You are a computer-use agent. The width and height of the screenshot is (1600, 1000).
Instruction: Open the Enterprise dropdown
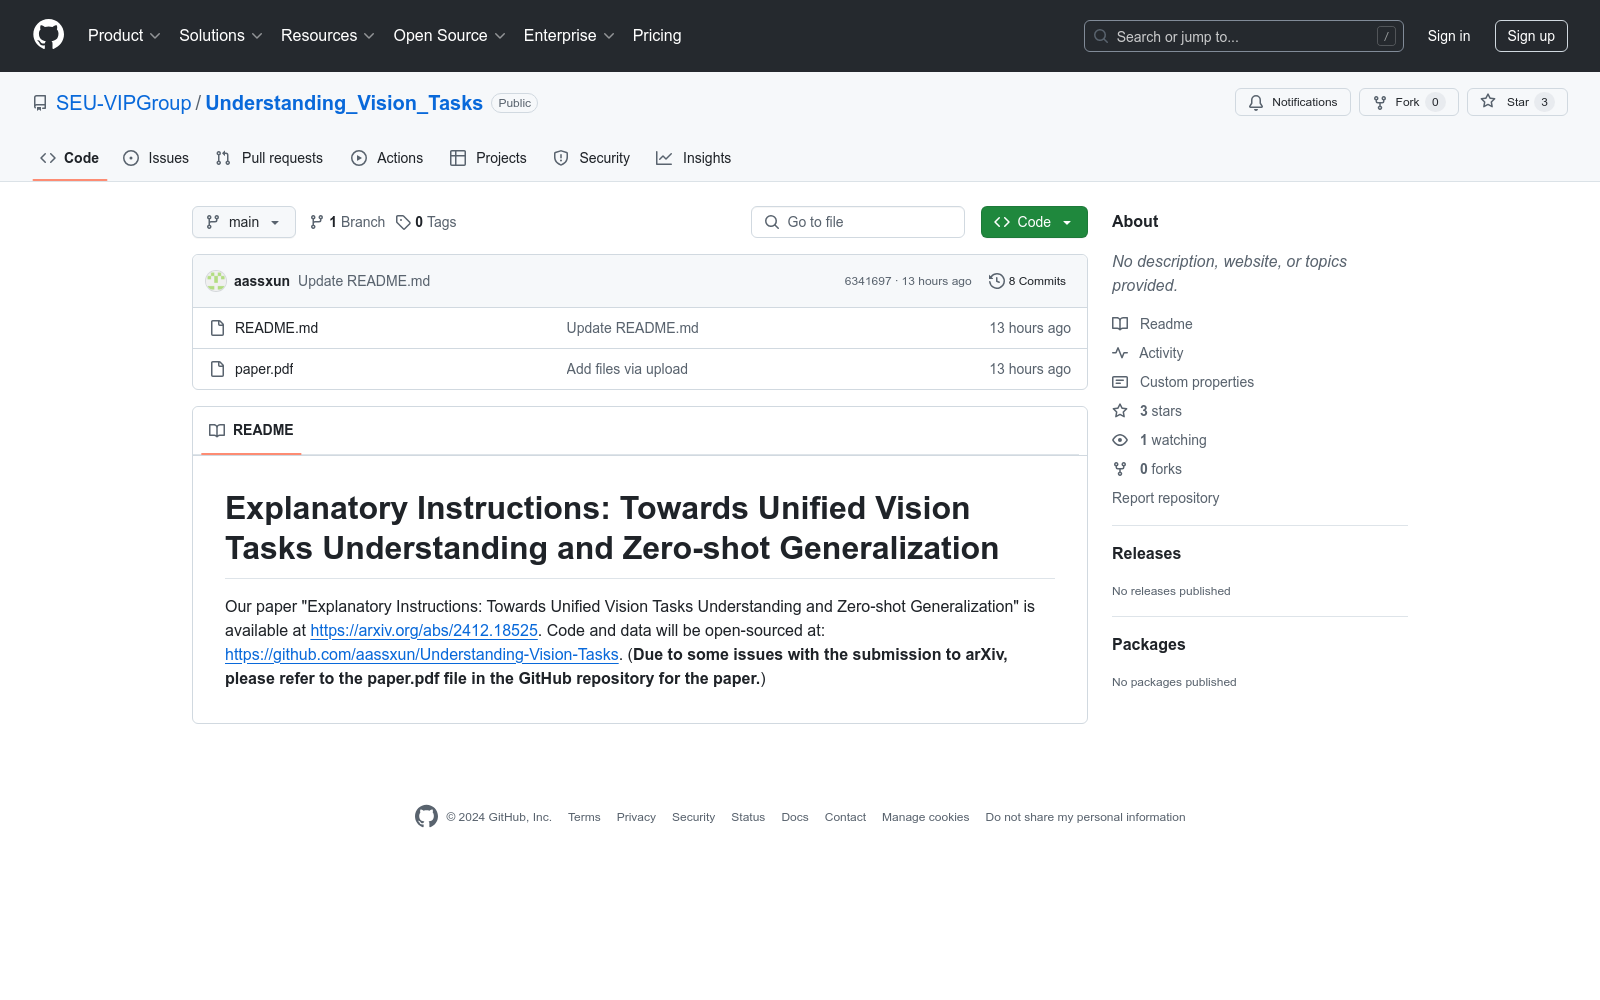click(569, 36)
